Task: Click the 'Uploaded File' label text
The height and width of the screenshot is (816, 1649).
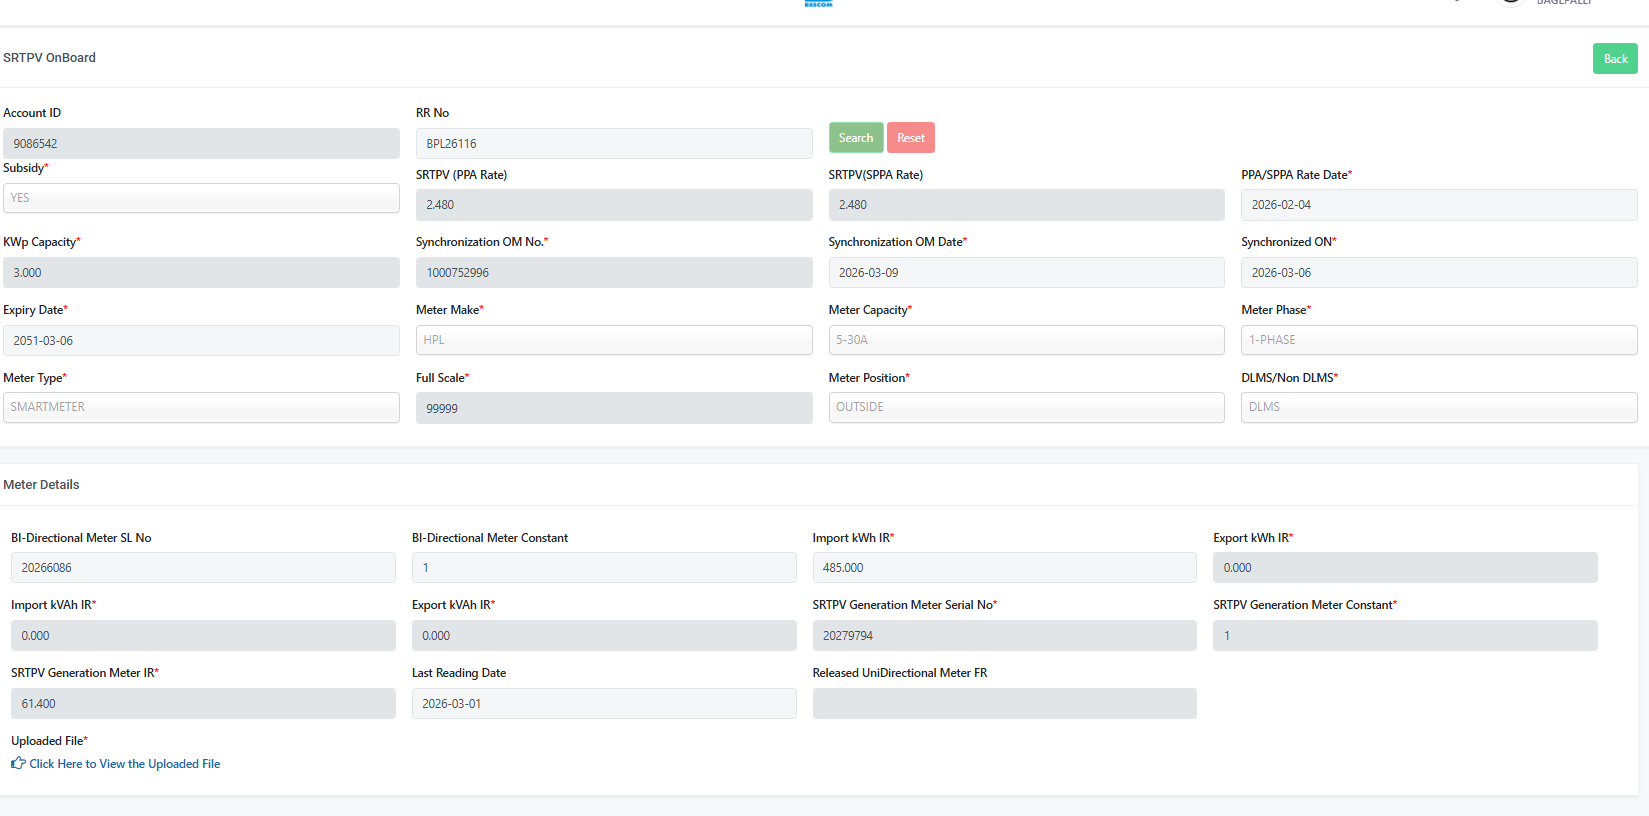Action: (x=47, y=741)
